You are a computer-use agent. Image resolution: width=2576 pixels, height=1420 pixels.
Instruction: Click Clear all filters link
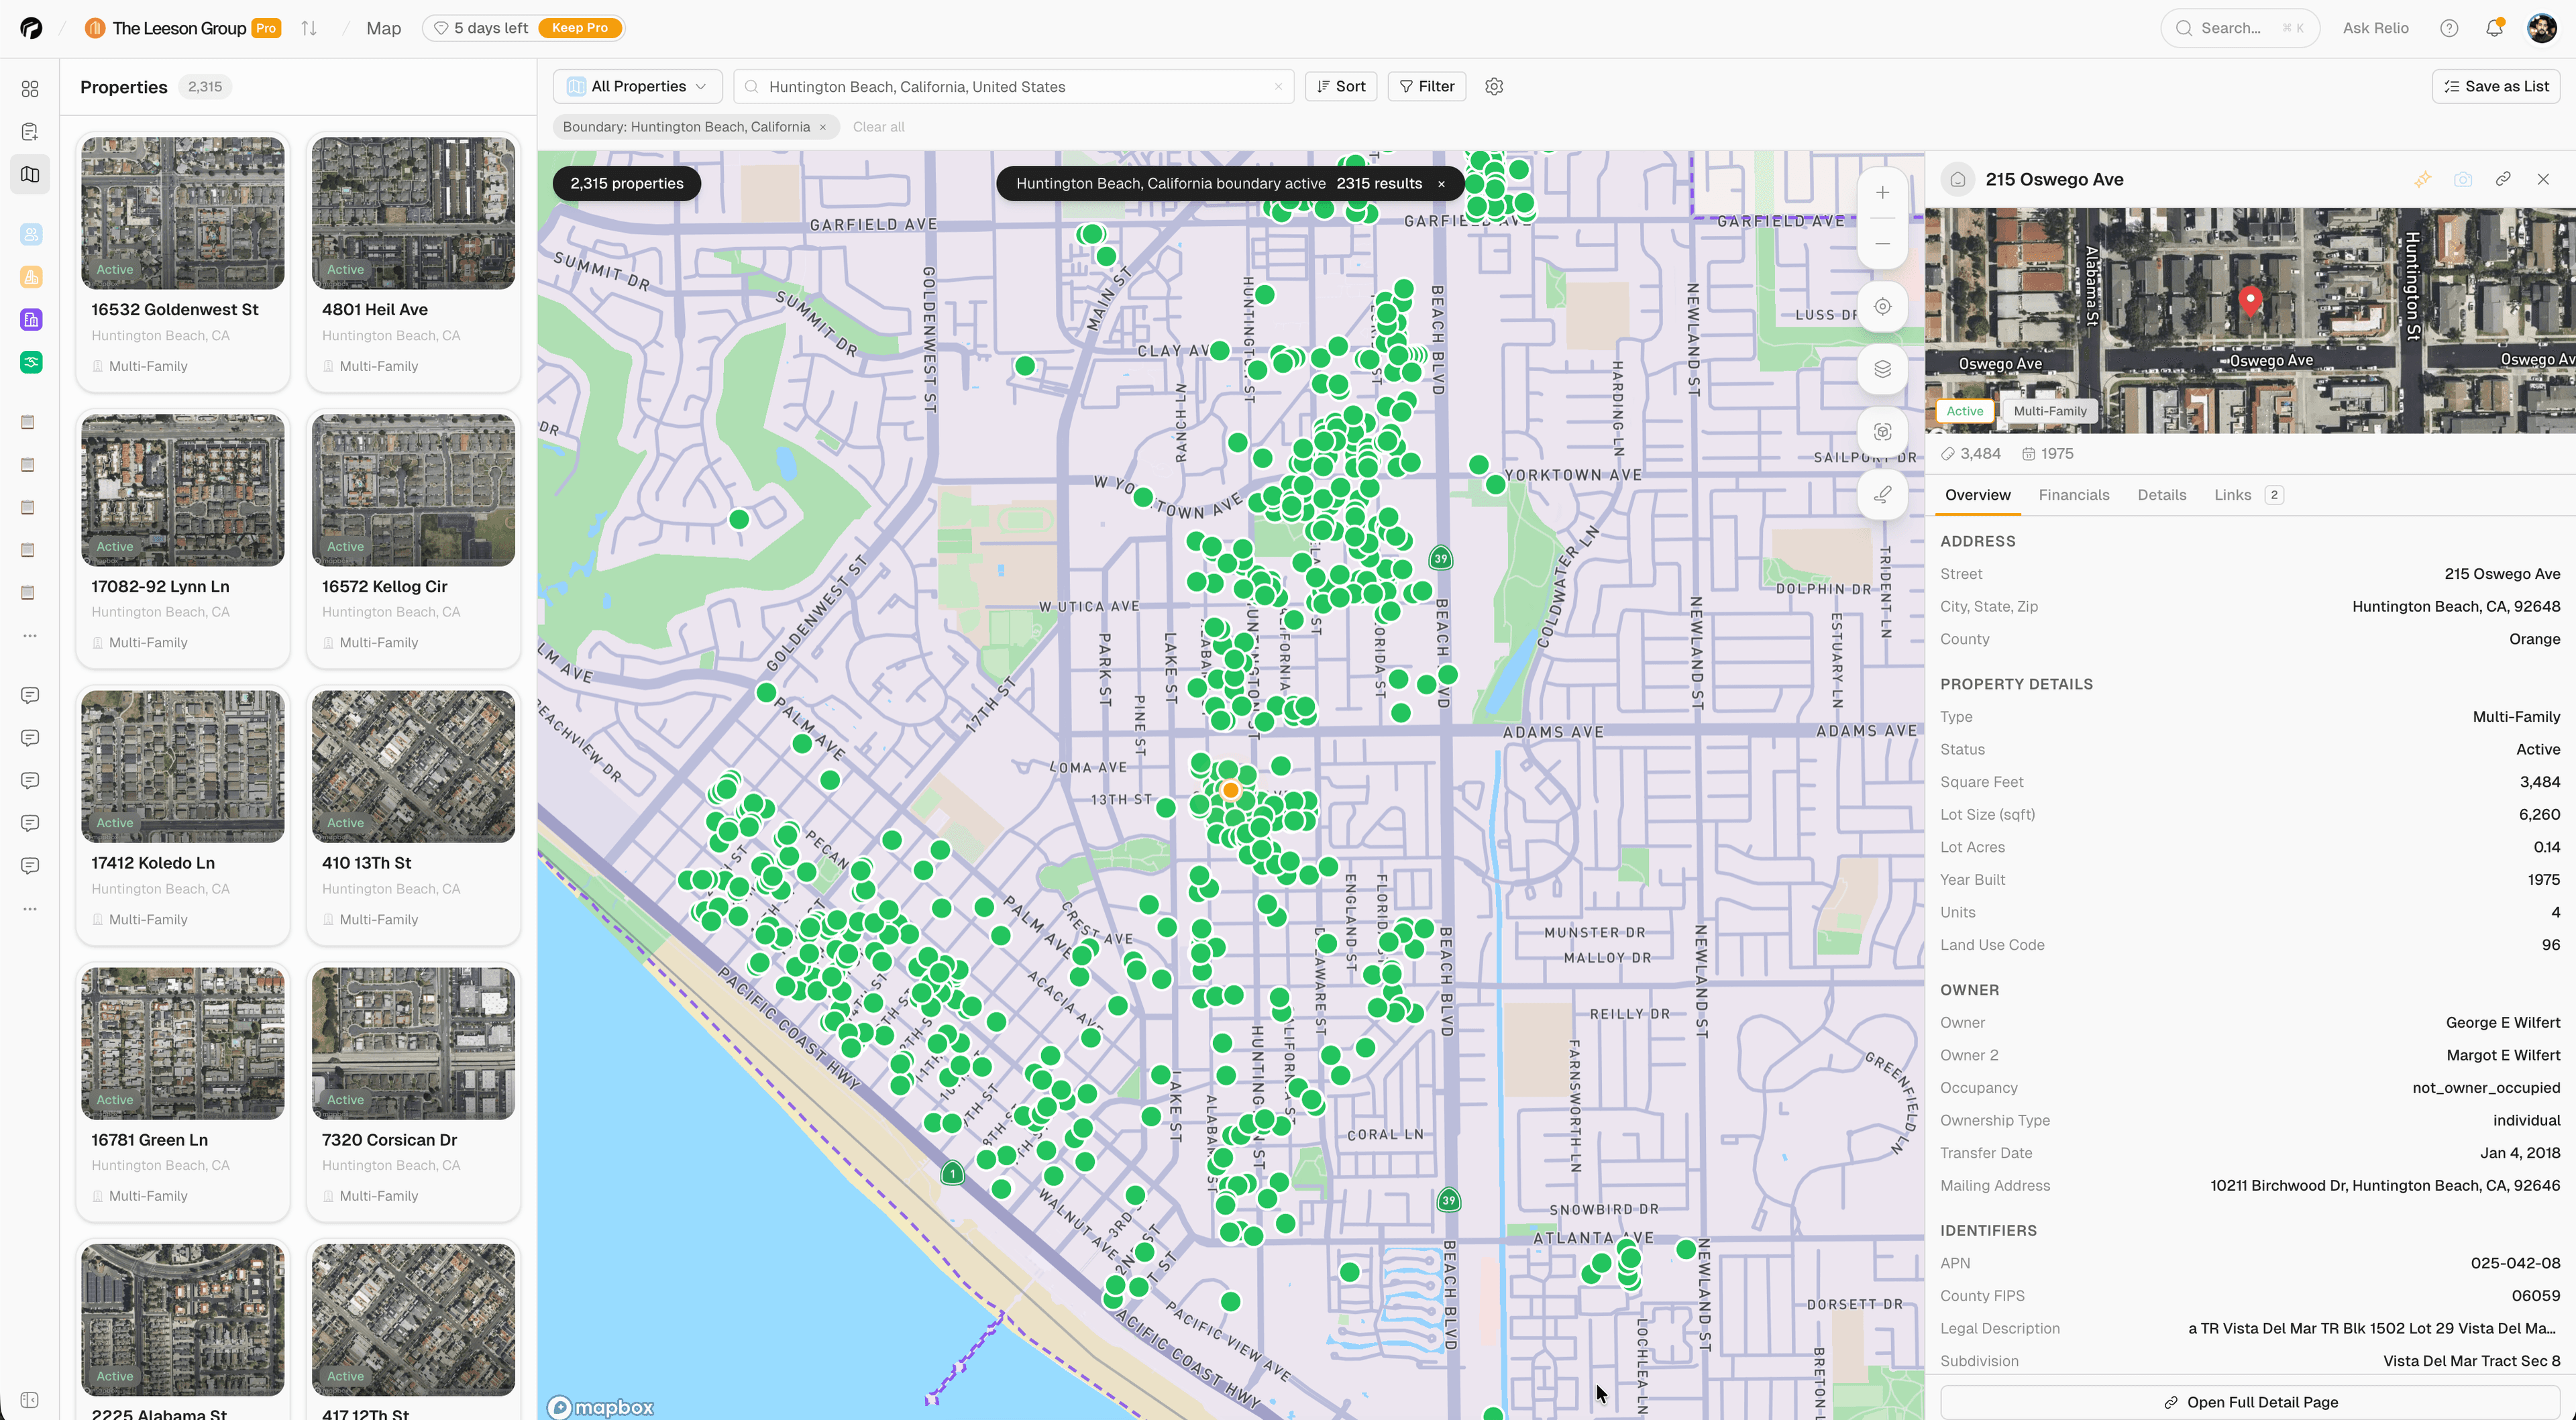[x=878, y=127]
